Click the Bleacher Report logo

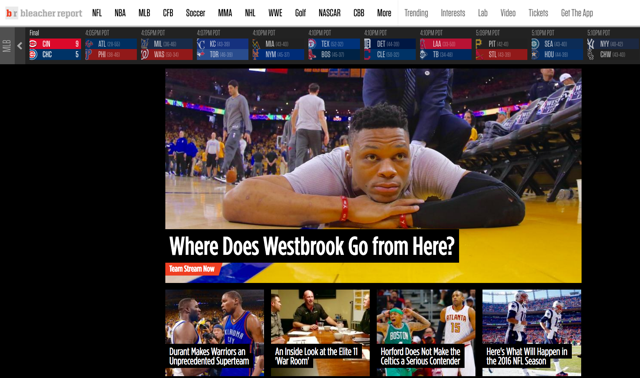(44, 13)
